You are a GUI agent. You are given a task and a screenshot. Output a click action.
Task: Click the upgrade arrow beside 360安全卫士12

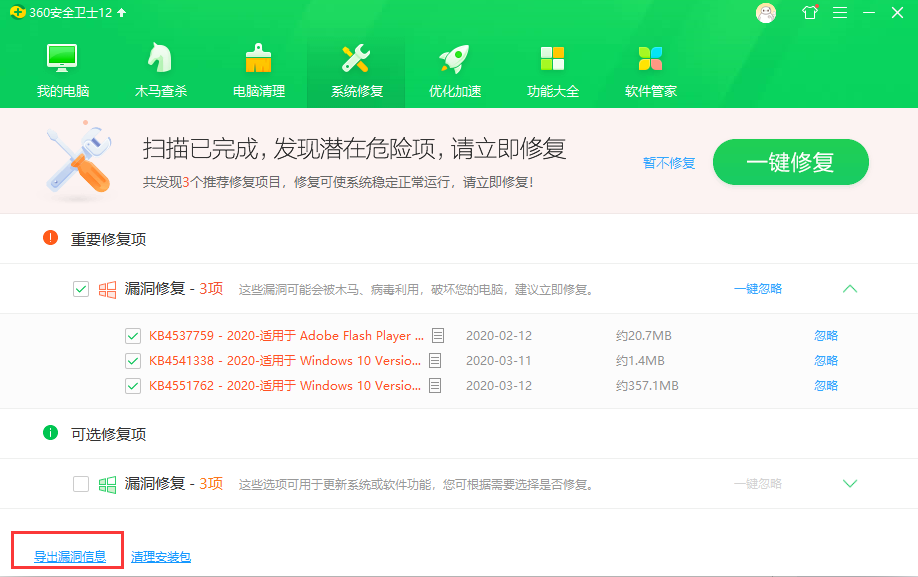click(x=122, y=12)
